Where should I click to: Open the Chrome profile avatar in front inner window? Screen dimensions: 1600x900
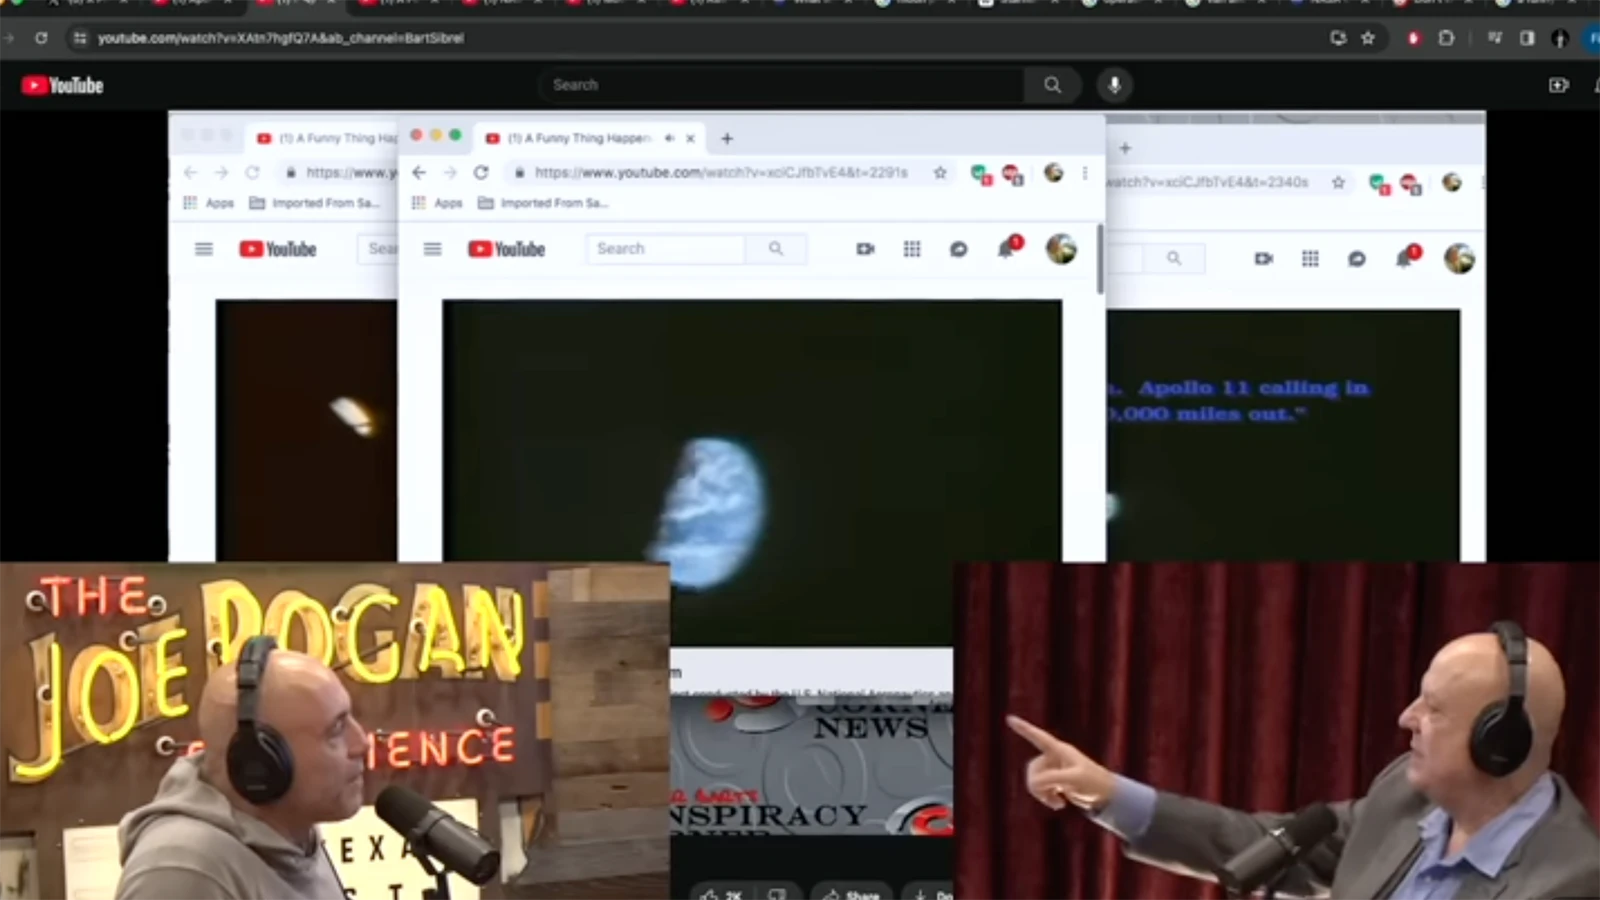pyautogui.click(x=1053, y=172)
